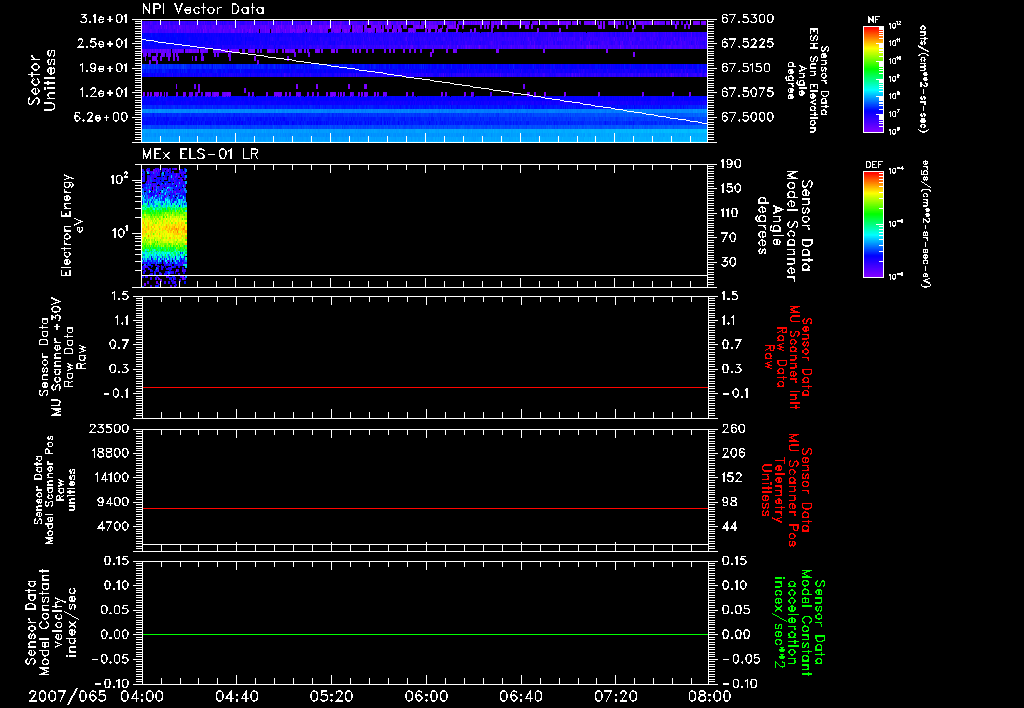Click the 30 scanner angle tick

[x=728, y=262]
